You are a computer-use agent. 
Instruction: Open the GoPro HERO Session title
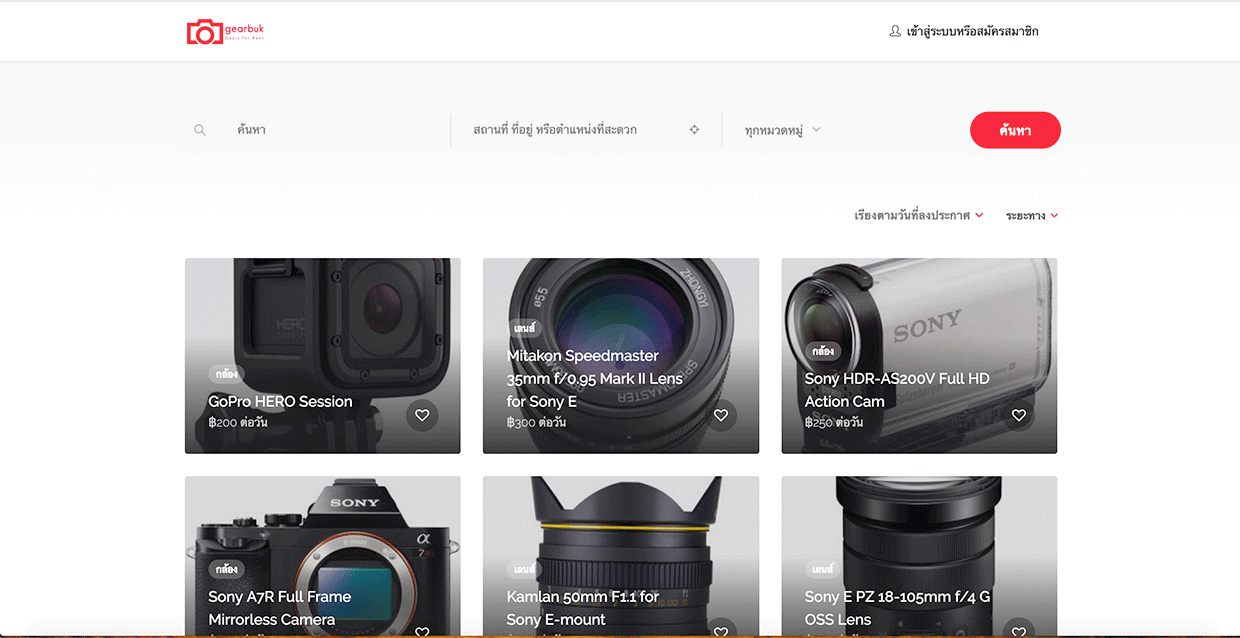click(x=280, y=401)
